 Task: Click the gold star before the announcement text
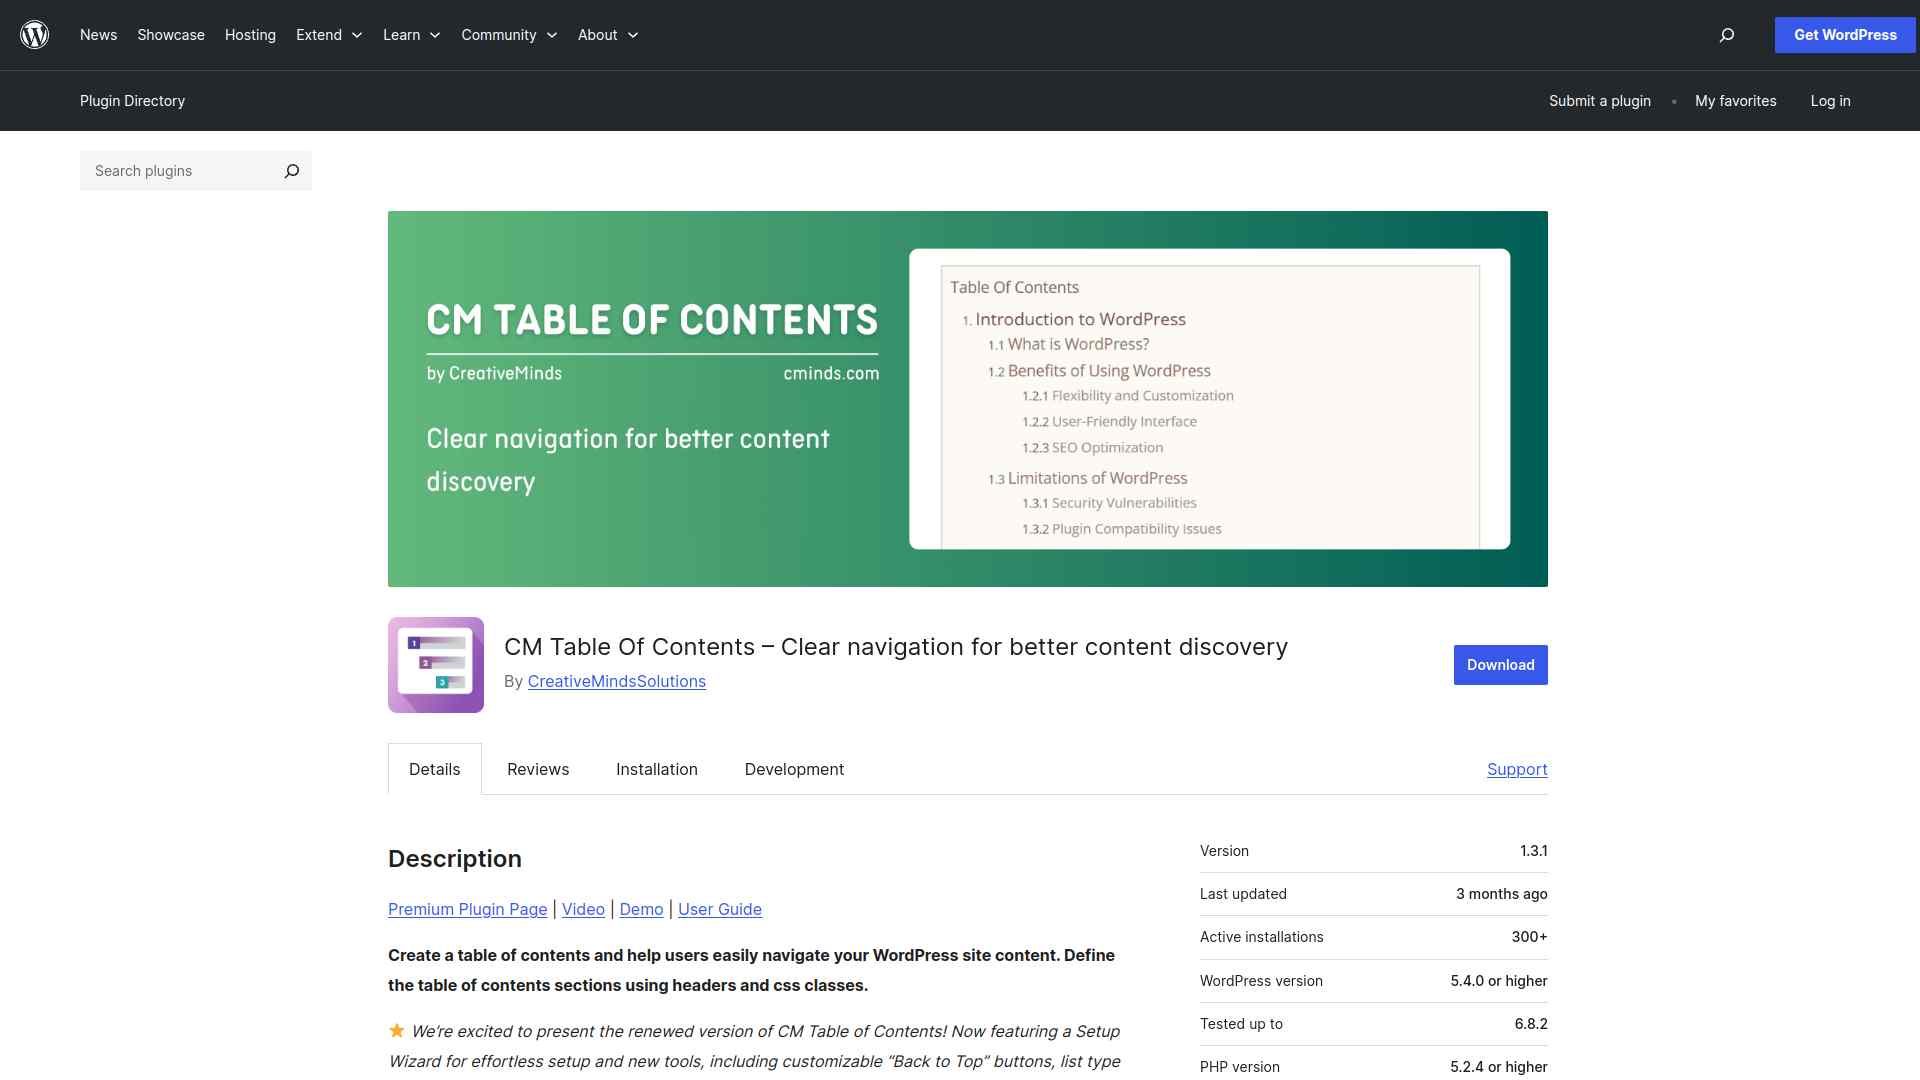(x=397, y=1030)
